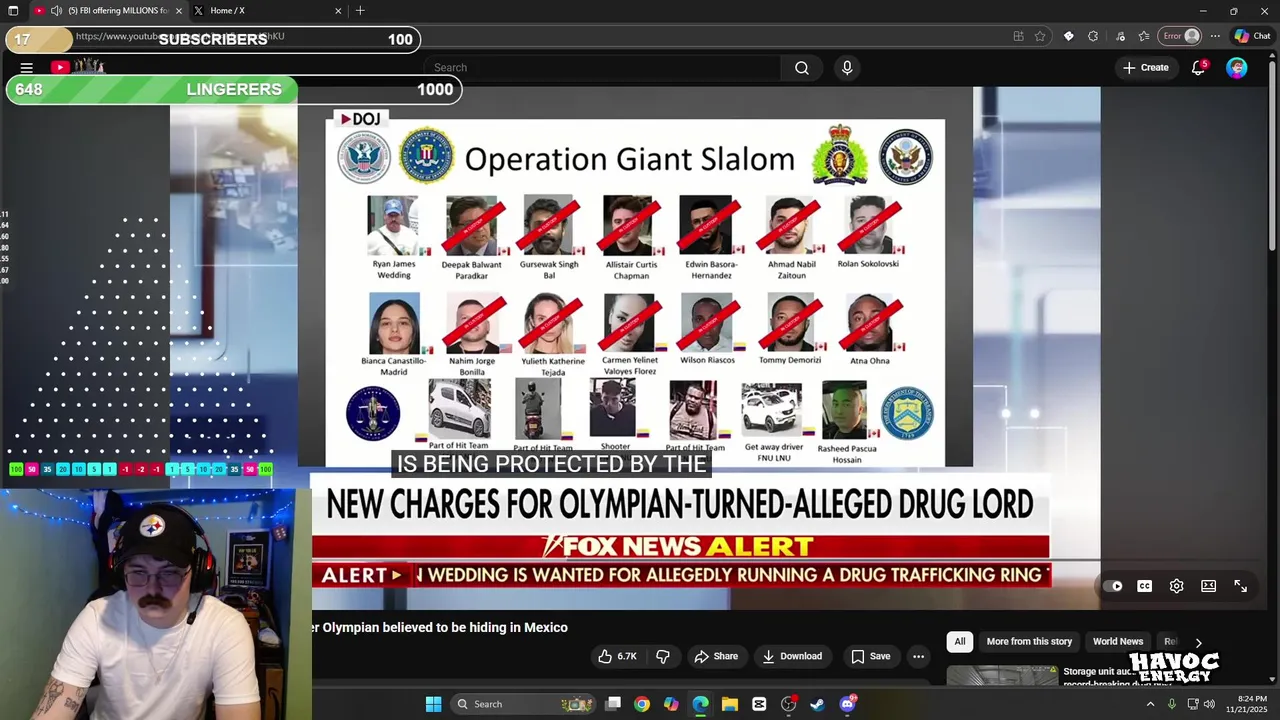This screenshot has height=720, width=1280.
Task: Save the video to a playlist
Action: (x=870, y=656)
